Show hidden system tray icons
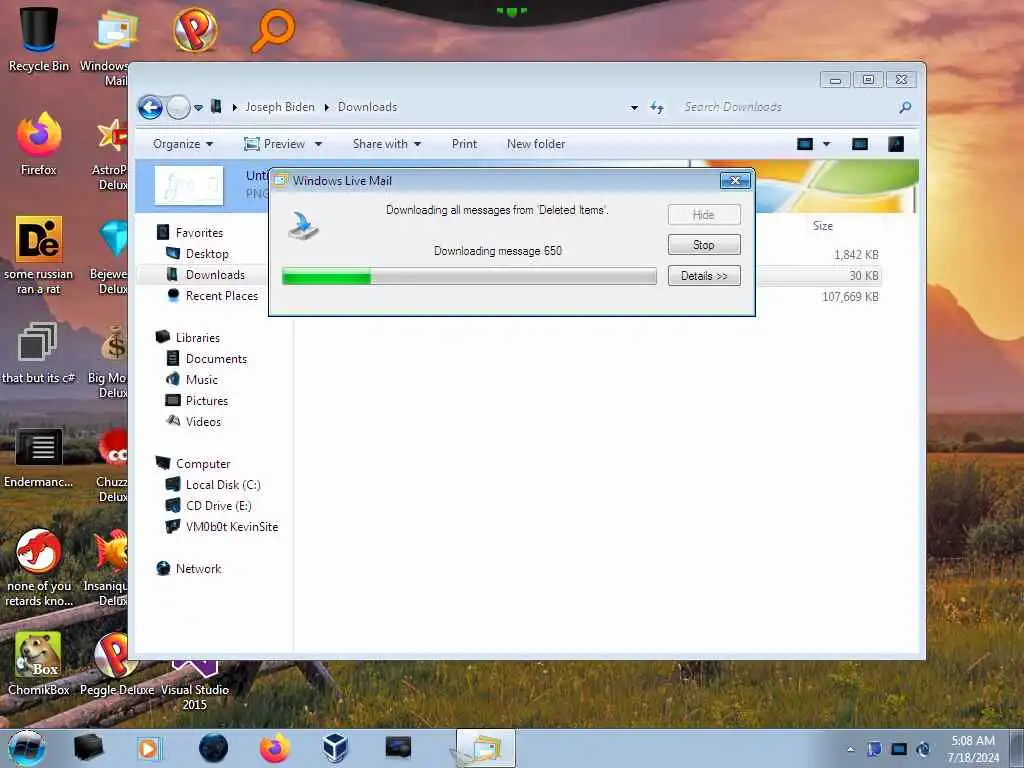 (x=850, y=749)
